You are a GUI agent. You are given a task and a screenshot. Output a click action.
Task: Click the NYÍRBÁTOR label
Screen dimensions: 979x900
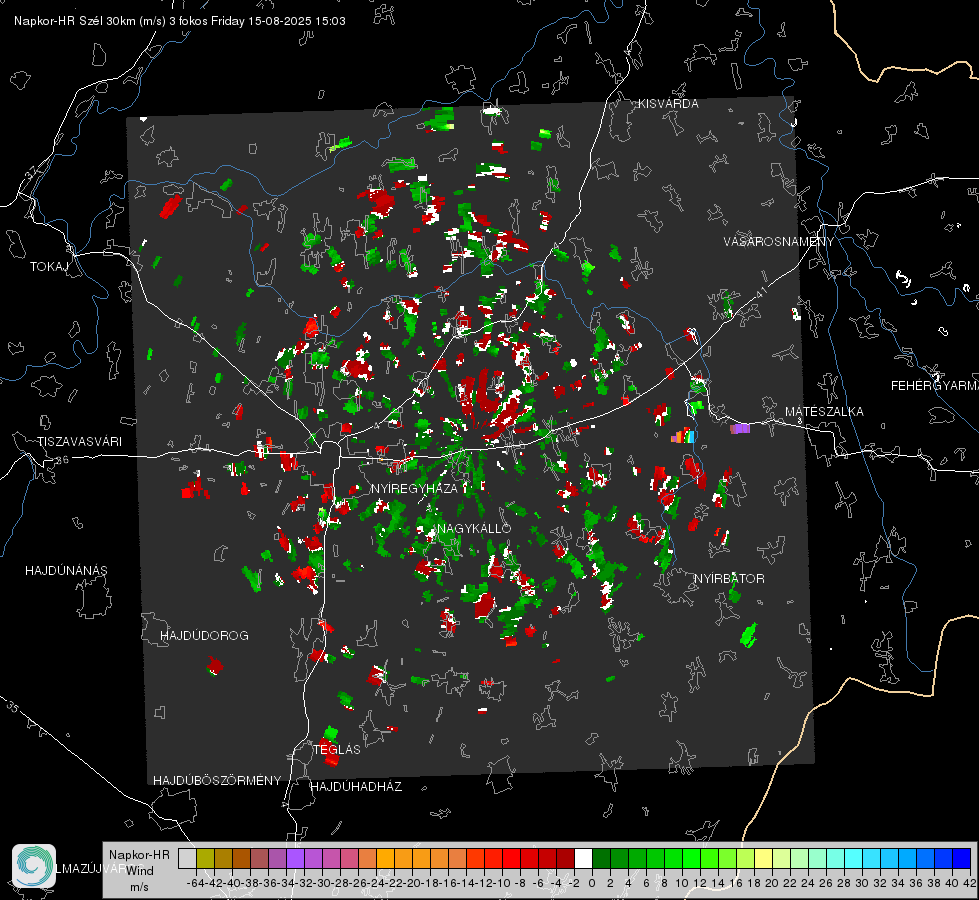[x=729, y=579]
